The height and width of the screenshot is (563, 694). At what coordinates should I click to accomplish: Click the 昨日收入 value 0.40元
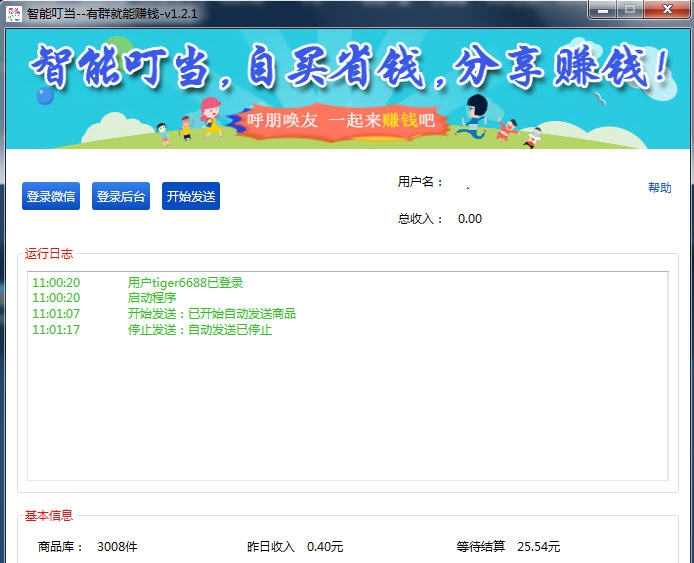coord(325,547)
